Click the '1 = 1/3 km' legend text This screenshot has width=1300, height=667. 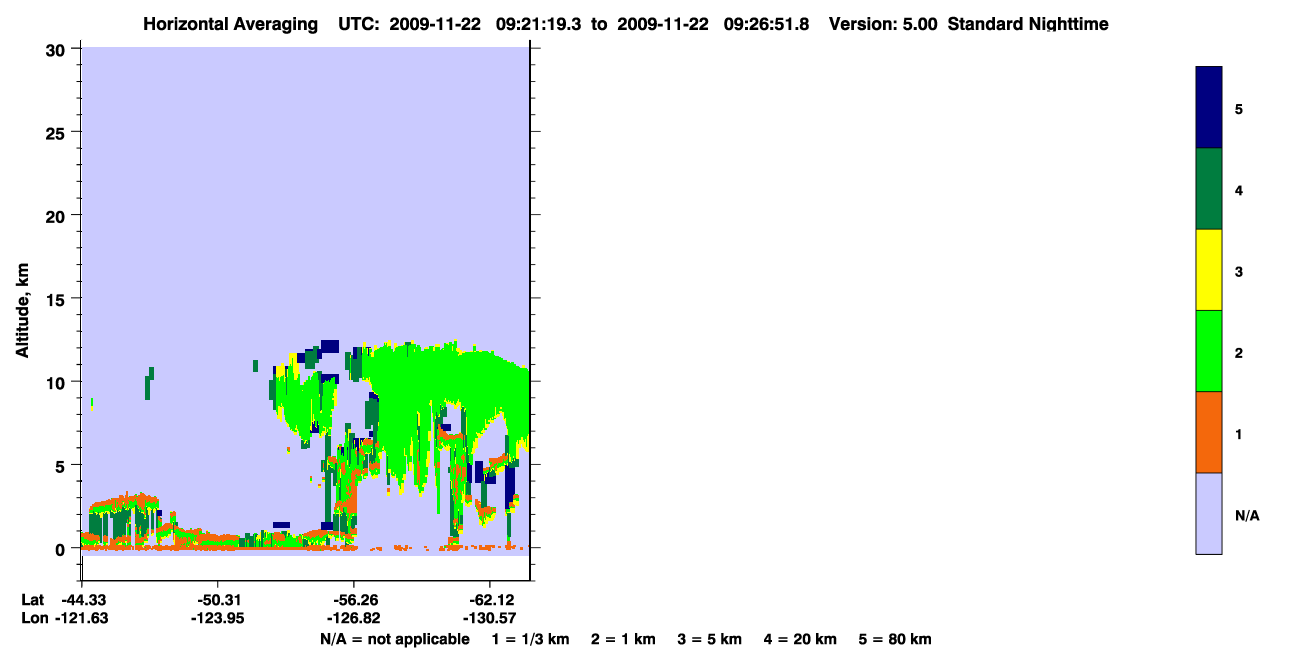click(x=531, y=639)
